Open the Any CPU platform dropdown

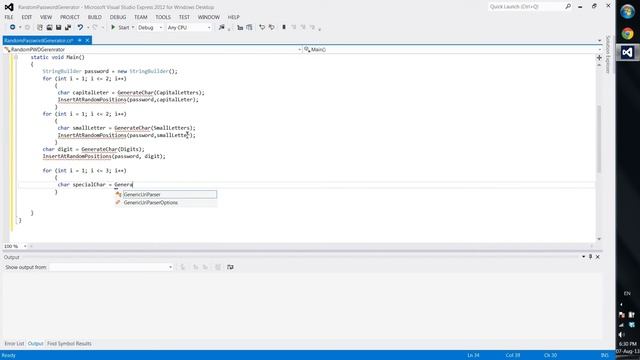[189, 27]
